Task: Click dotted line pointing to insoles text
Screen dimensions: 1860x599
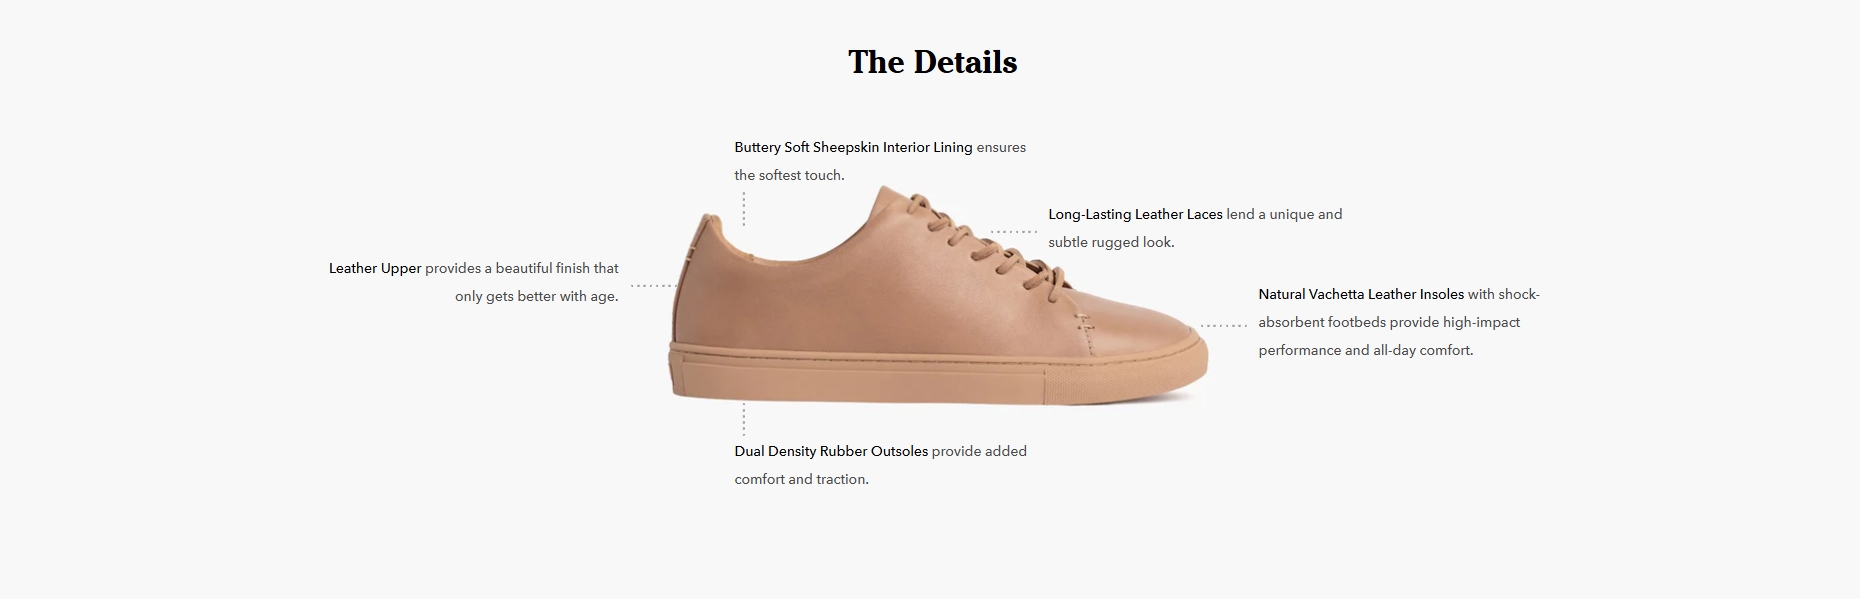Action: click(1223, 325)
